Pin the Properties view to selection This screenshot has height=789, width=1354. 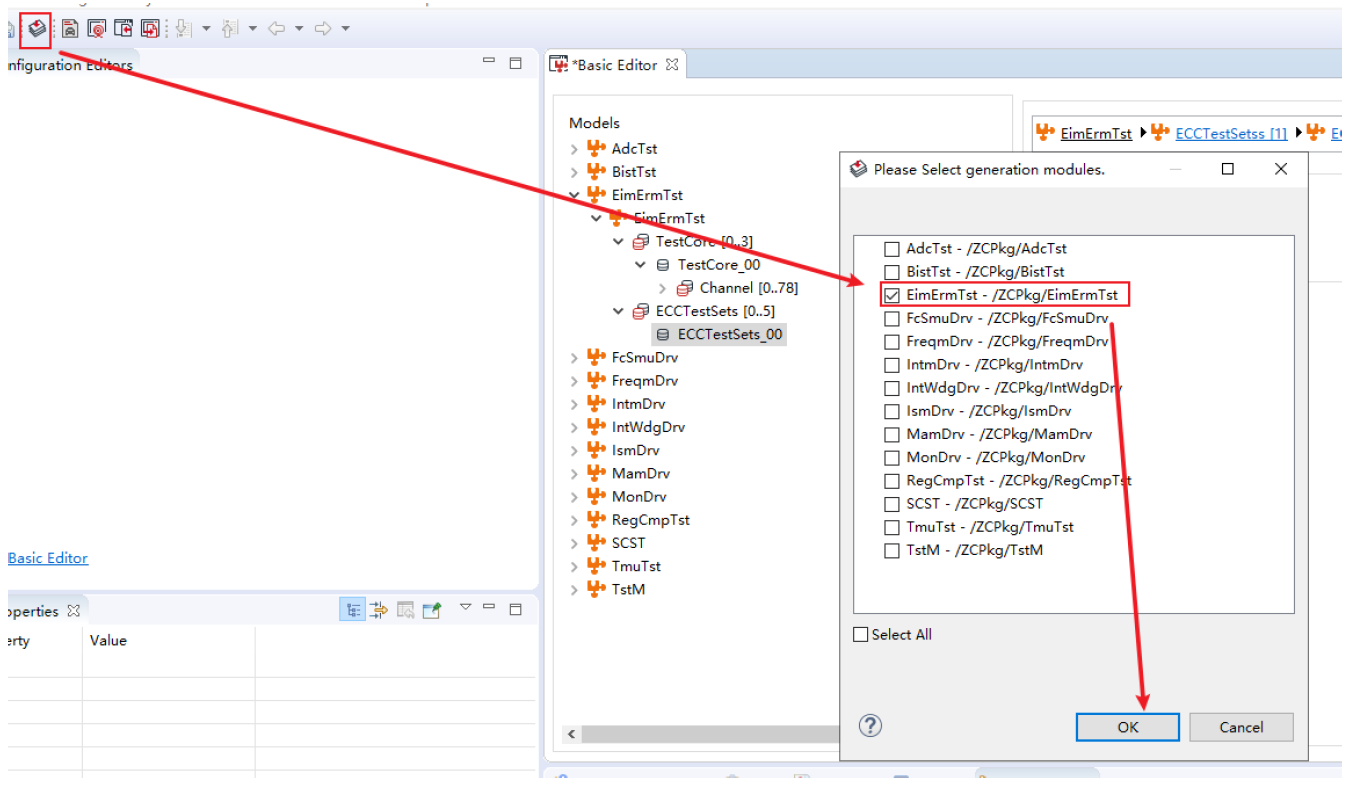click(x=431, y=610)
